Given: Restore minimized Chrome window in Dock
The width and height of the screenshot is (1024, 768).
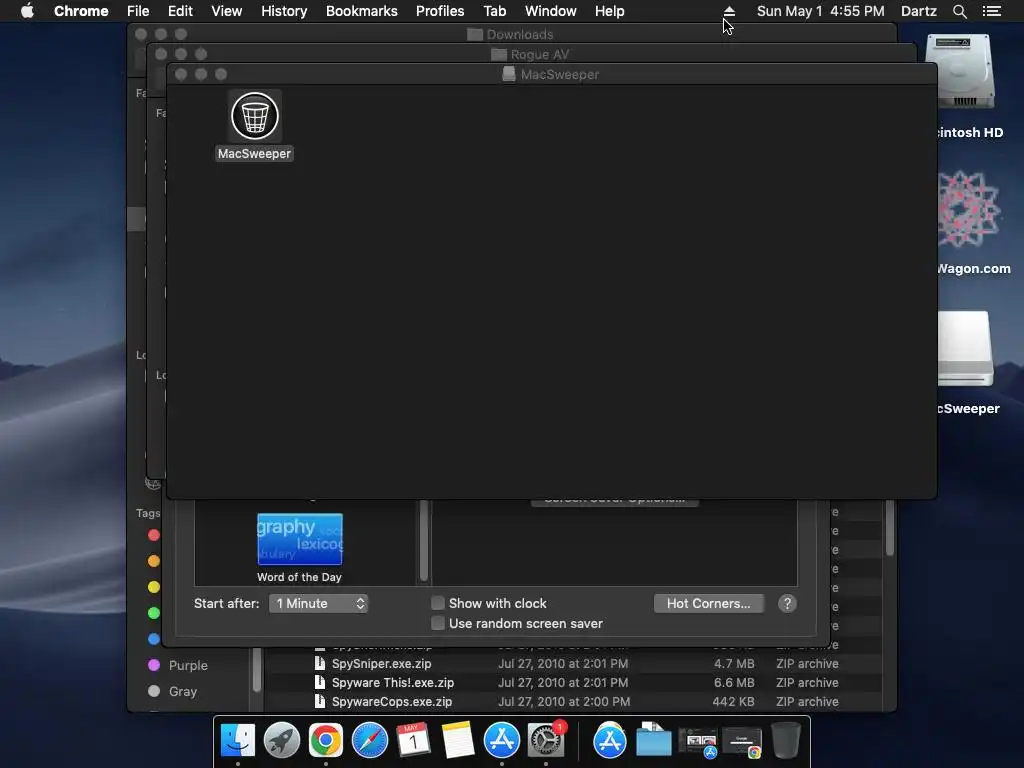Looking at the screenshot, I should pos(742,742).
